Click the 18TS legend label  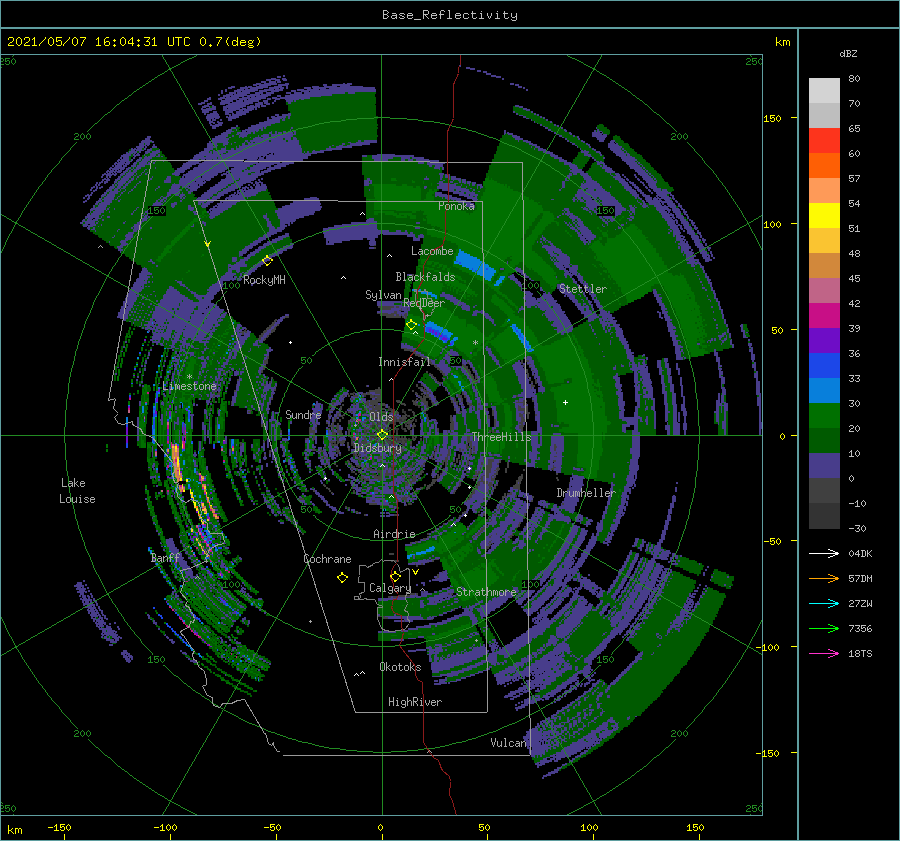pos(860,653)
